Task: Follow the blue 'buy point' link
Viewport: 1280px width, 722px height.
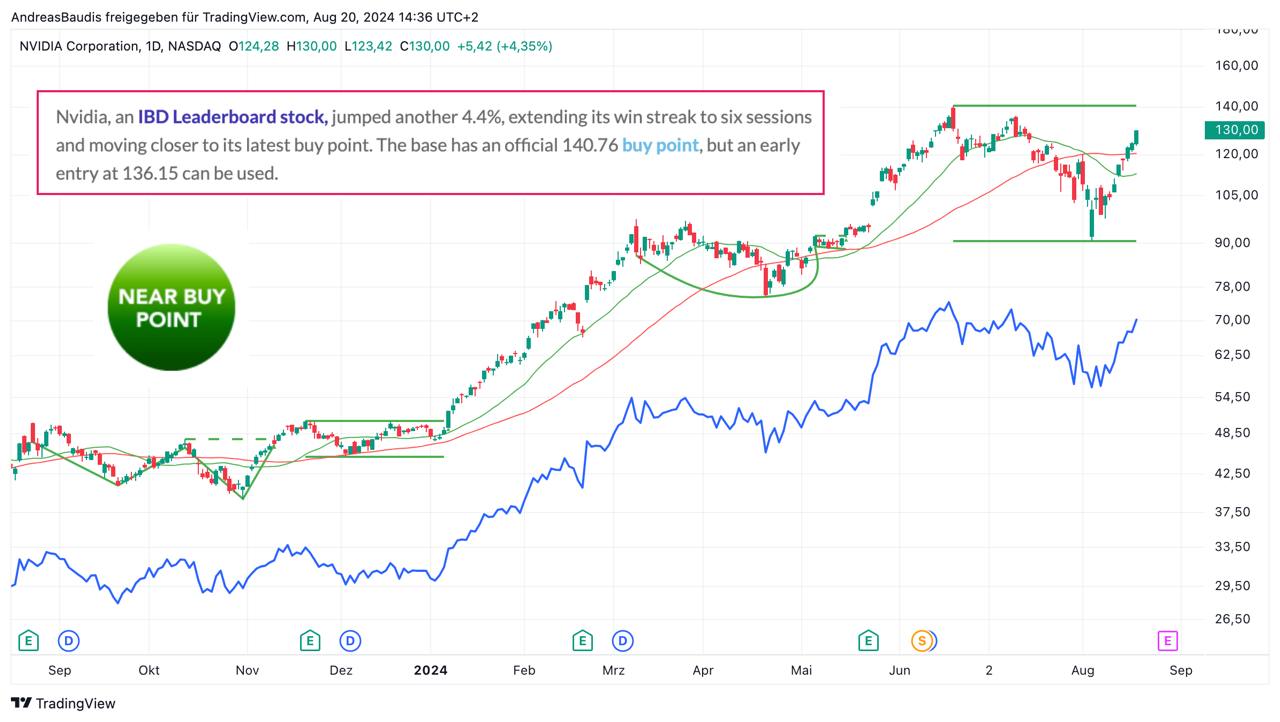Action: click(659, 145)
